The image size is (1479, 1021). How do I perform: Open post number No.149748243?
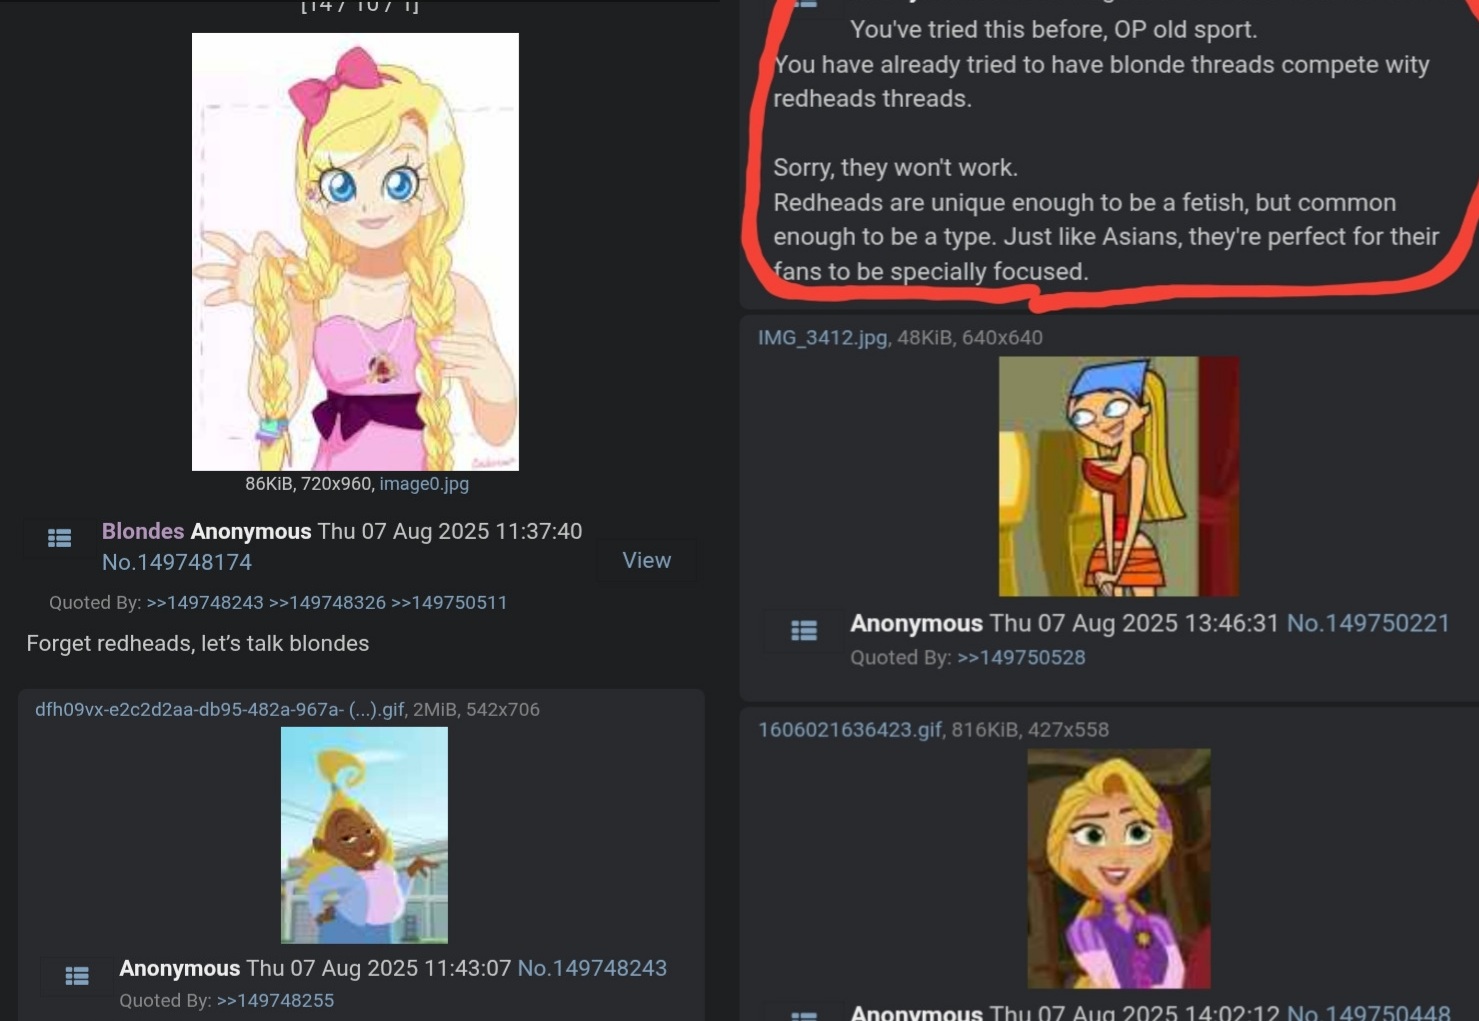click(x=592, y=968)
